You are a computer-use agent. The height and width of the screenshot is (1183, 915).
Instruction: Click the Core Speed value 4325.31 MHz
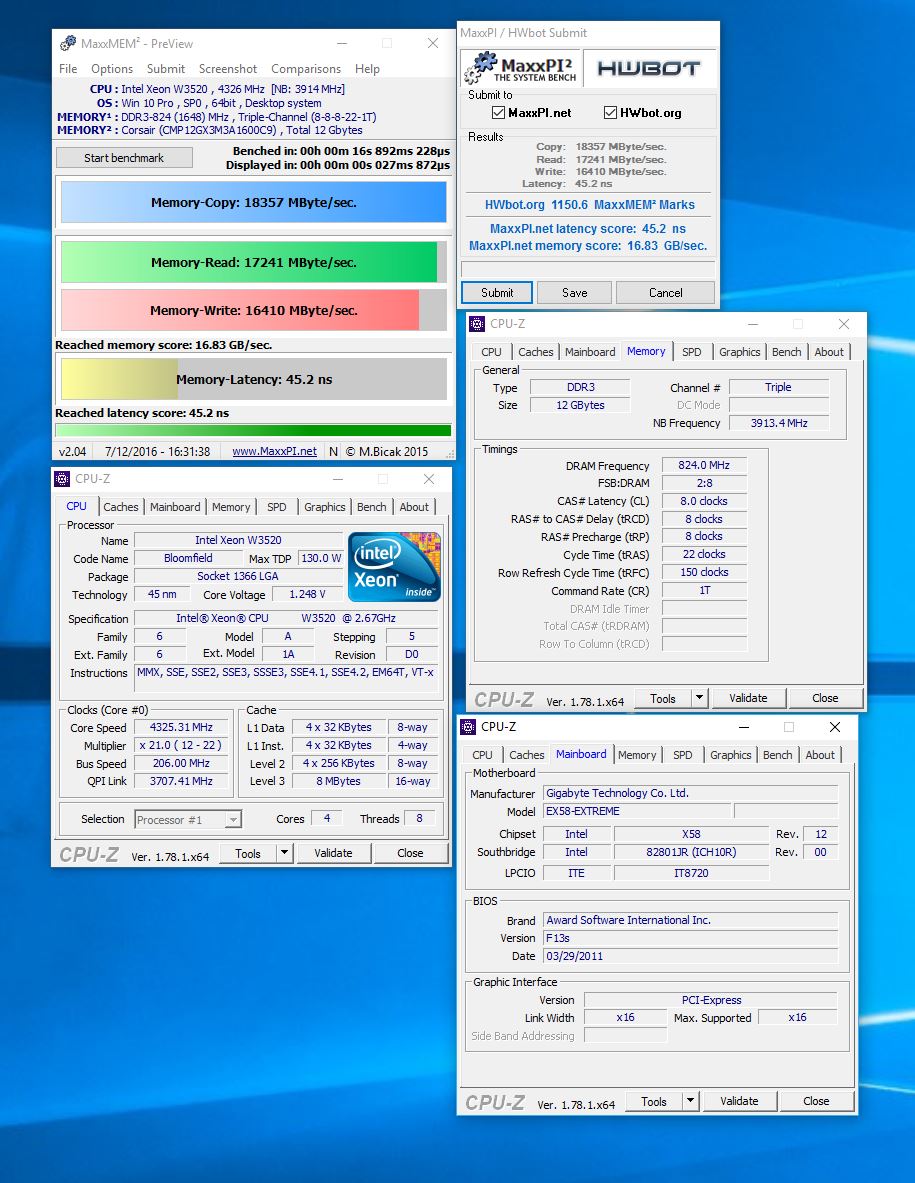click(x=181, y=727)
